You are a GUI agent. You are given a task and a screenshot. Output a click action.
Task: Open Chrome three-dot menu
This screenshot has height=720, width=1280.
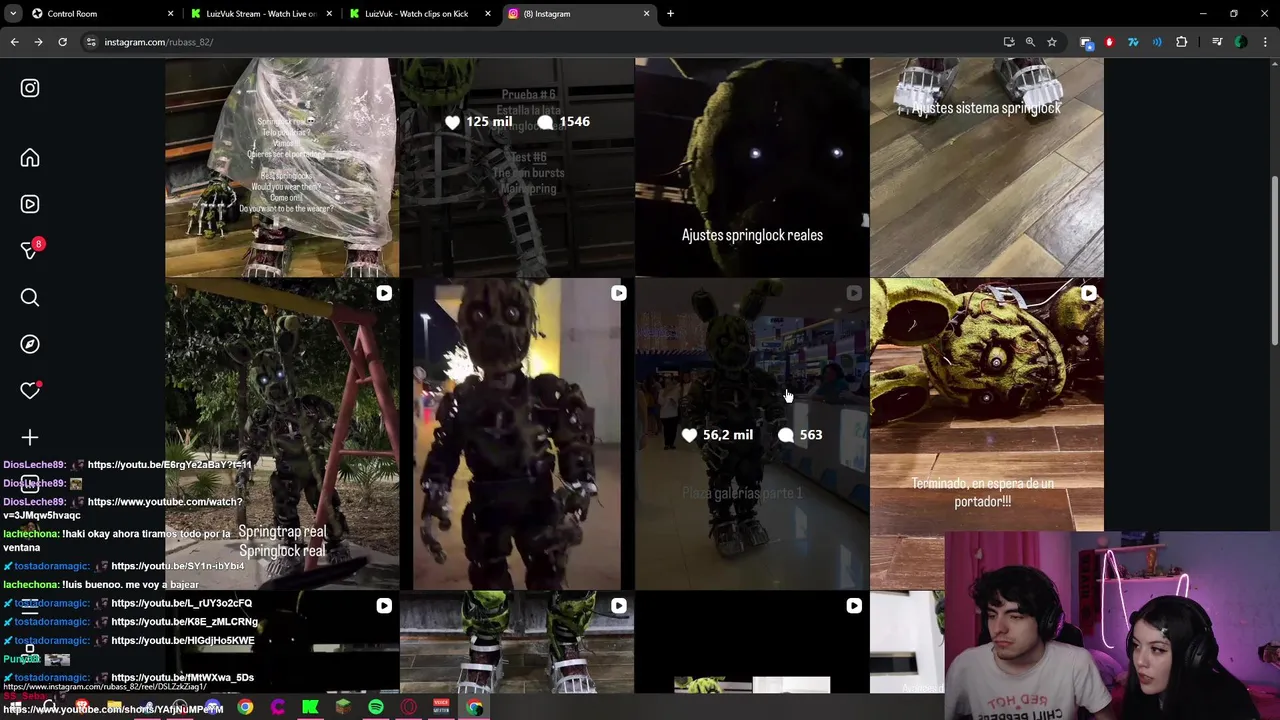click(x=1265, y=42)
